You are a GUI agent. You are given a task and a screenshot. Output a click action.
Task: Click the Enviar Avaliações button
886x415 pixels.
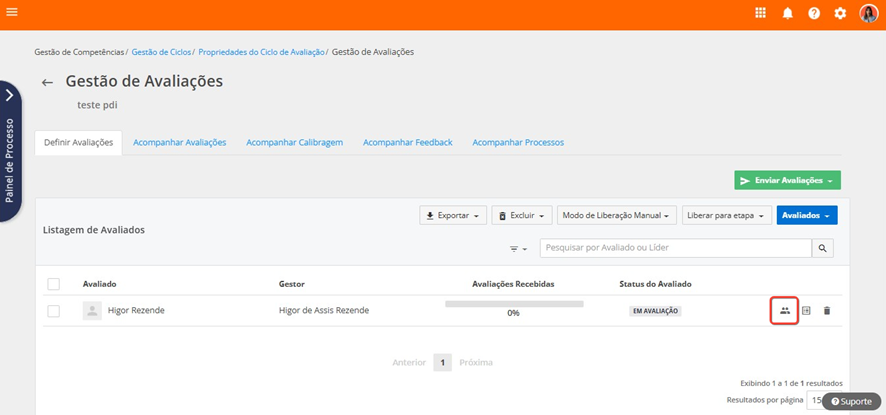pos(787,180)
